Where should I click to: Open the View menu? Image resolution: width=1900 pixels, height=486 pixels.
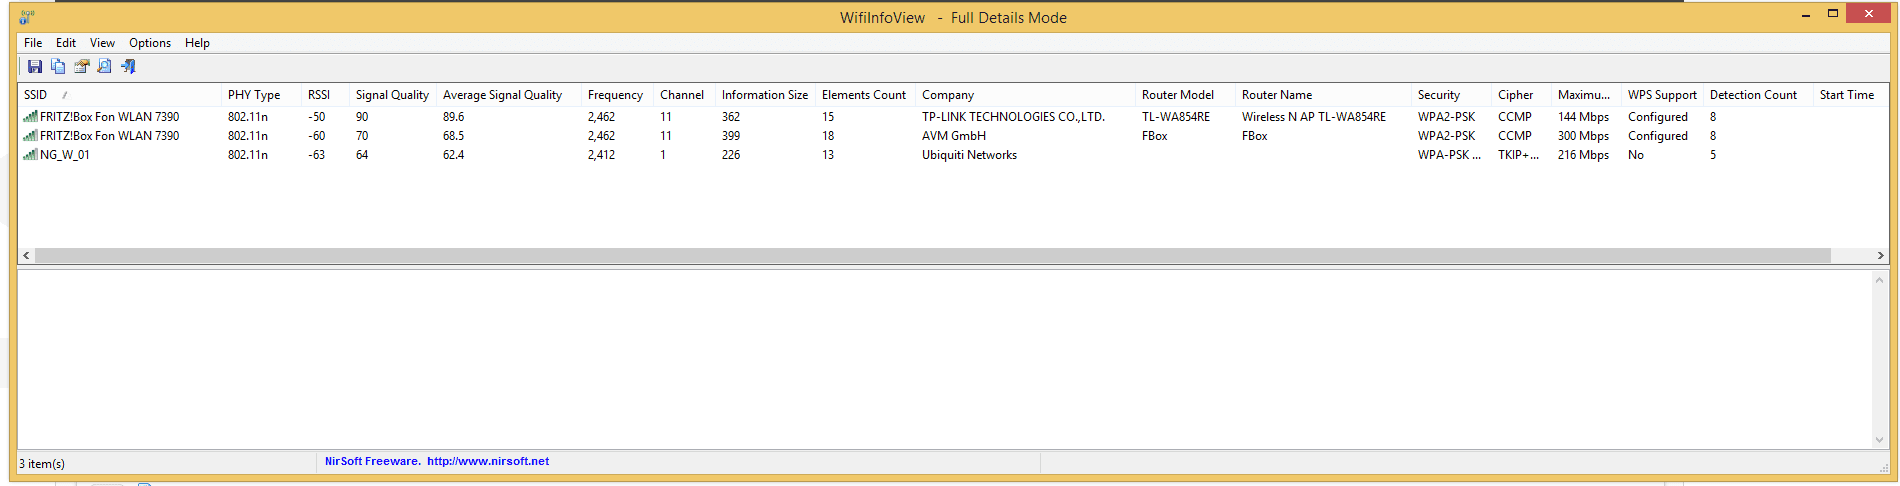tap(102, 43)
